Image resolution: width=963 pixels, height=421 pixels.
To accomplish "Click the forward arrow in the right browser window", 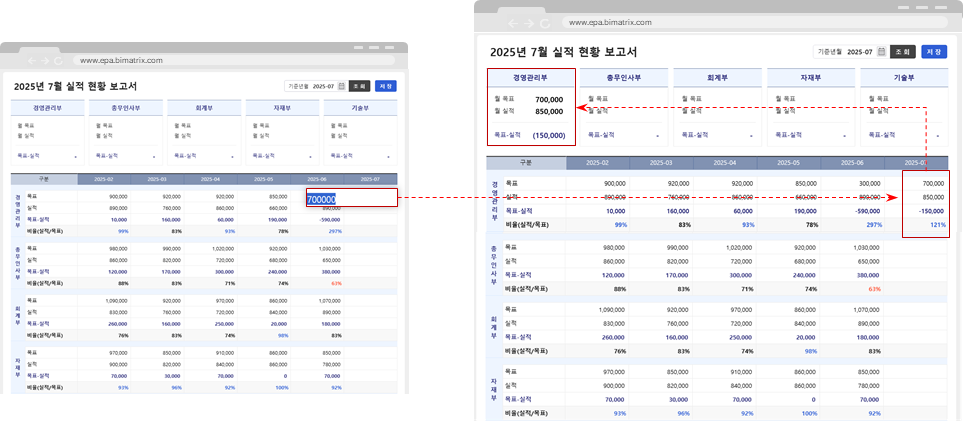I will click(528, 22).
